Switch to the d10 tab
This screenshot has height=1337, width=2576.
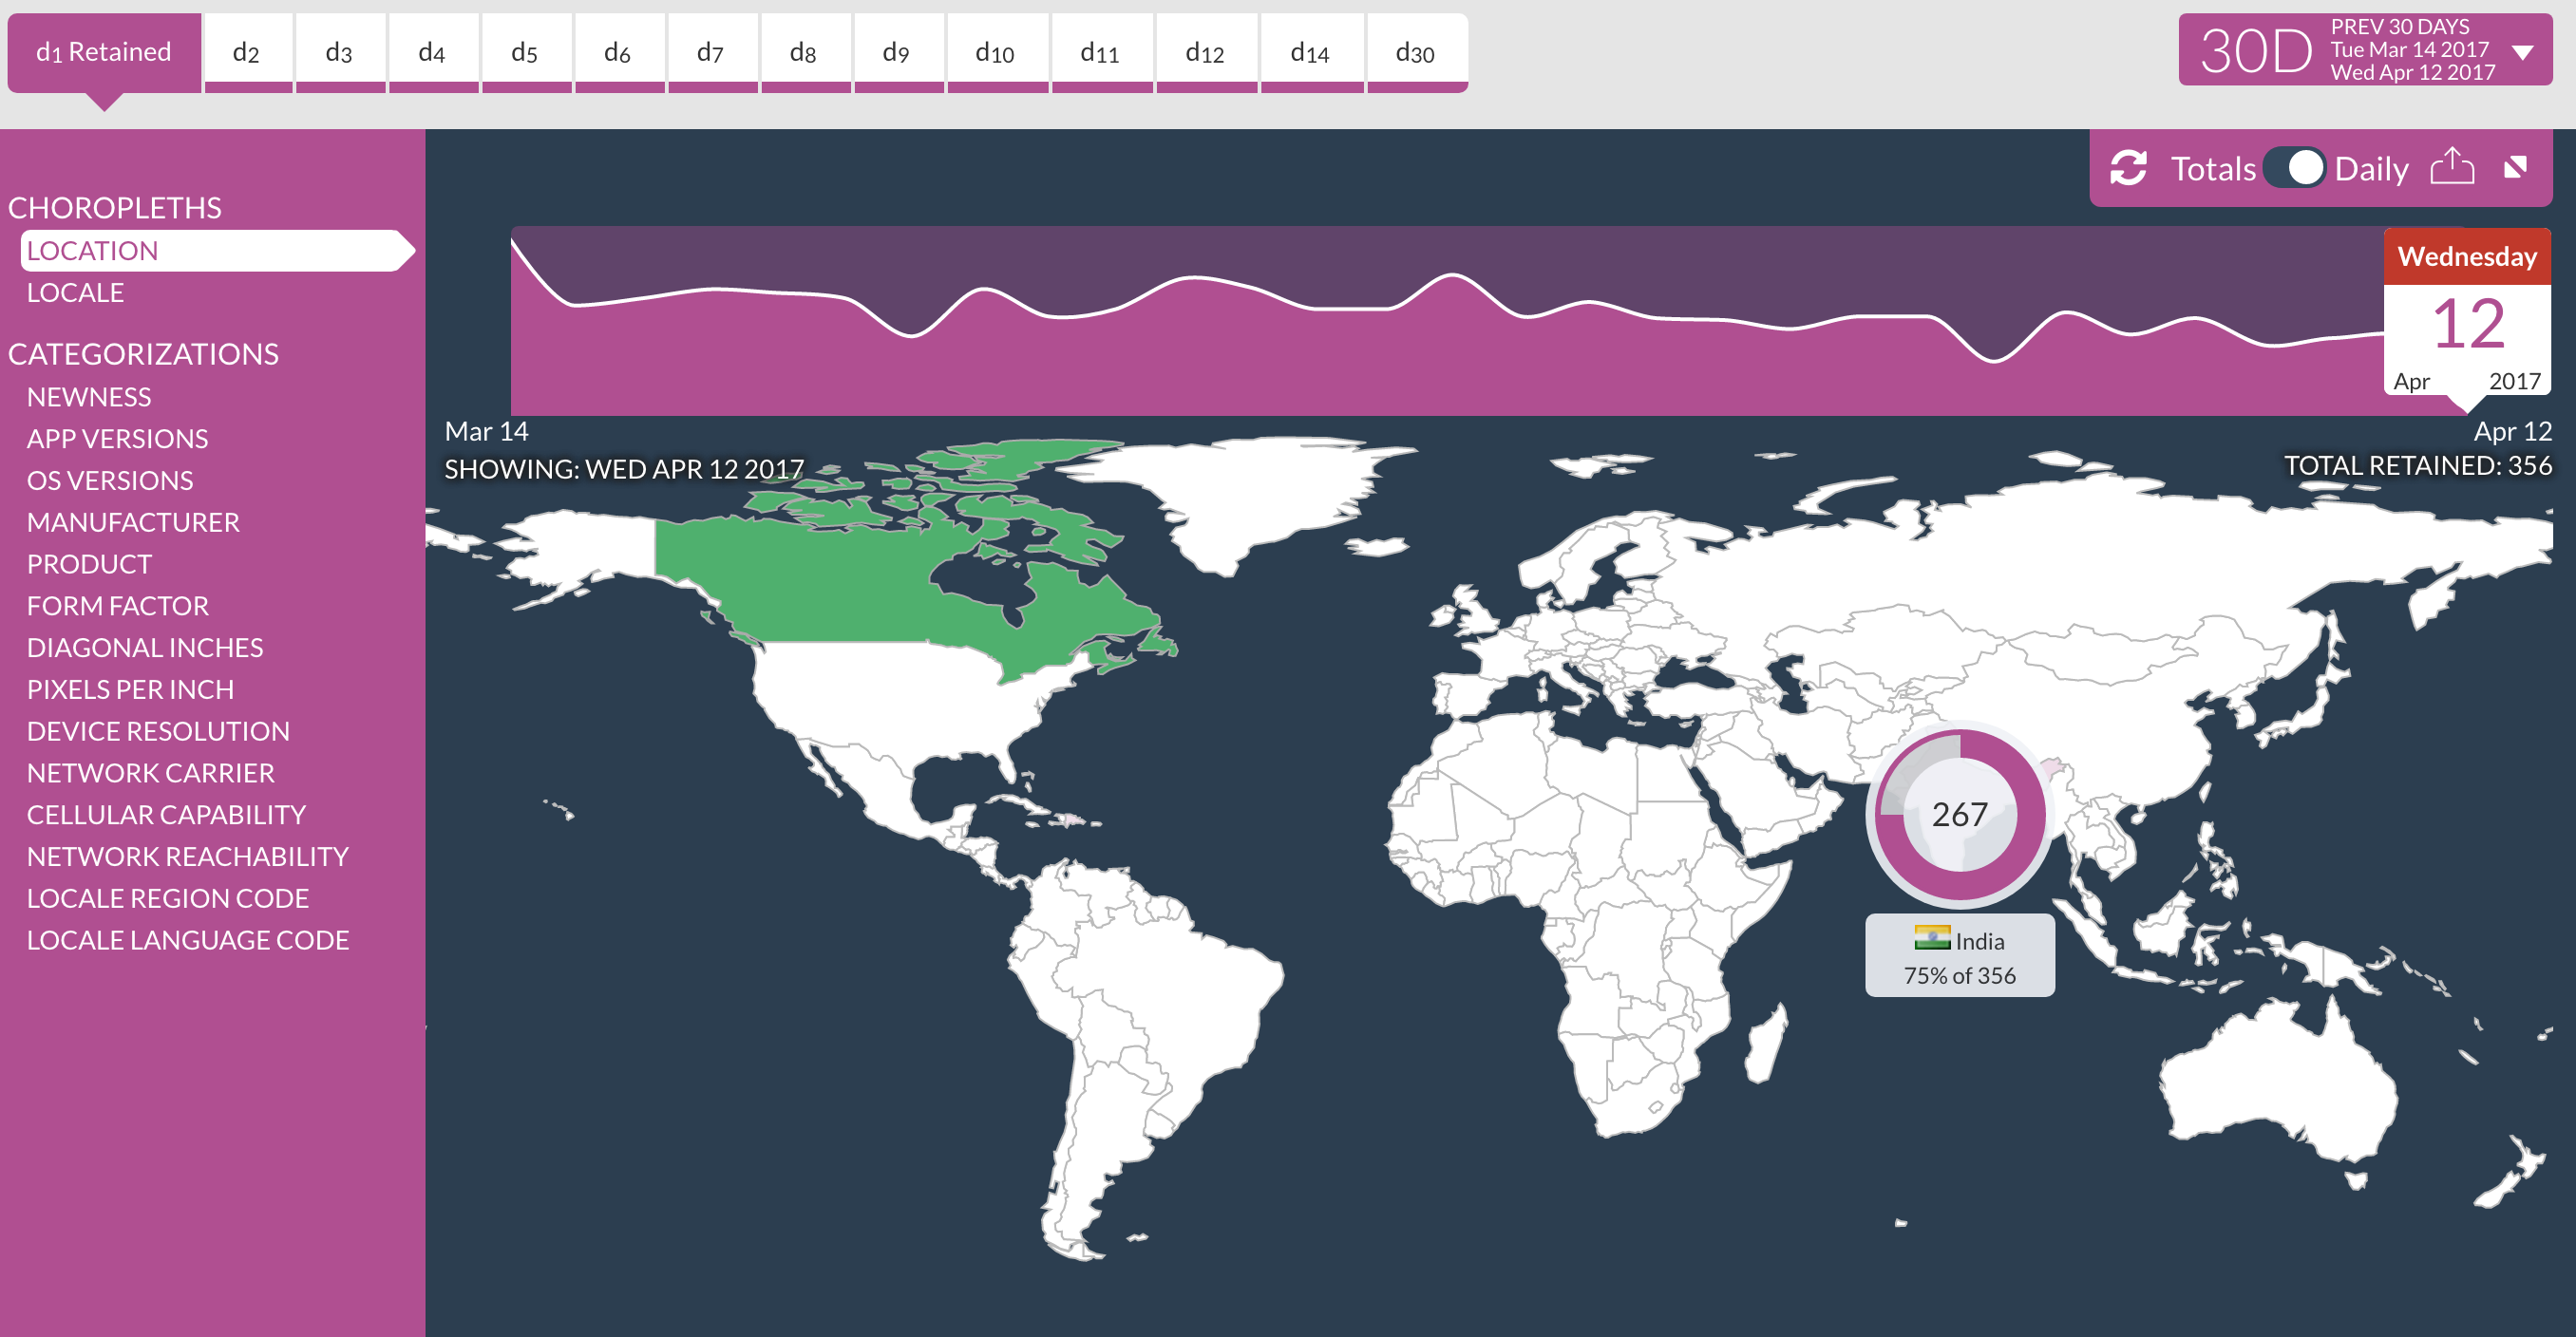click(996, 53)
